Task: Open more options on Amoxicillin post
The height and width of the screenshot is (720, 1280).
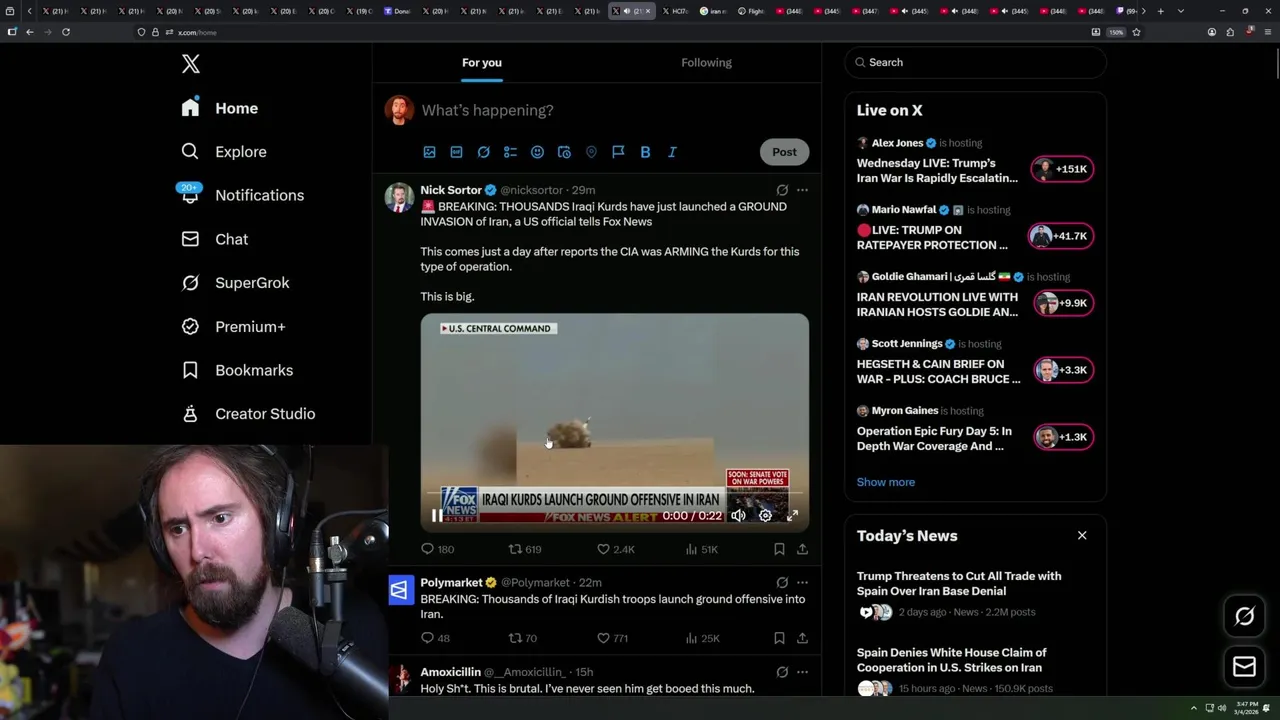Action: point(802,672)
